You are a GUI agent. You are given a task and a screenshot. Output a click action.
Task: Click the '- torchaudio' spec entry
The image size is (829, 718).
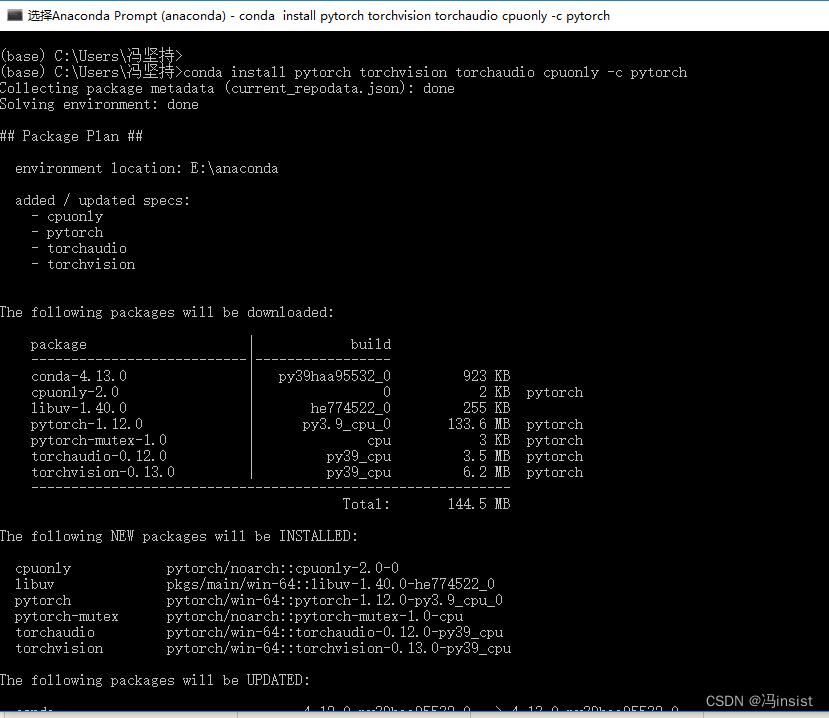[79, 248]
